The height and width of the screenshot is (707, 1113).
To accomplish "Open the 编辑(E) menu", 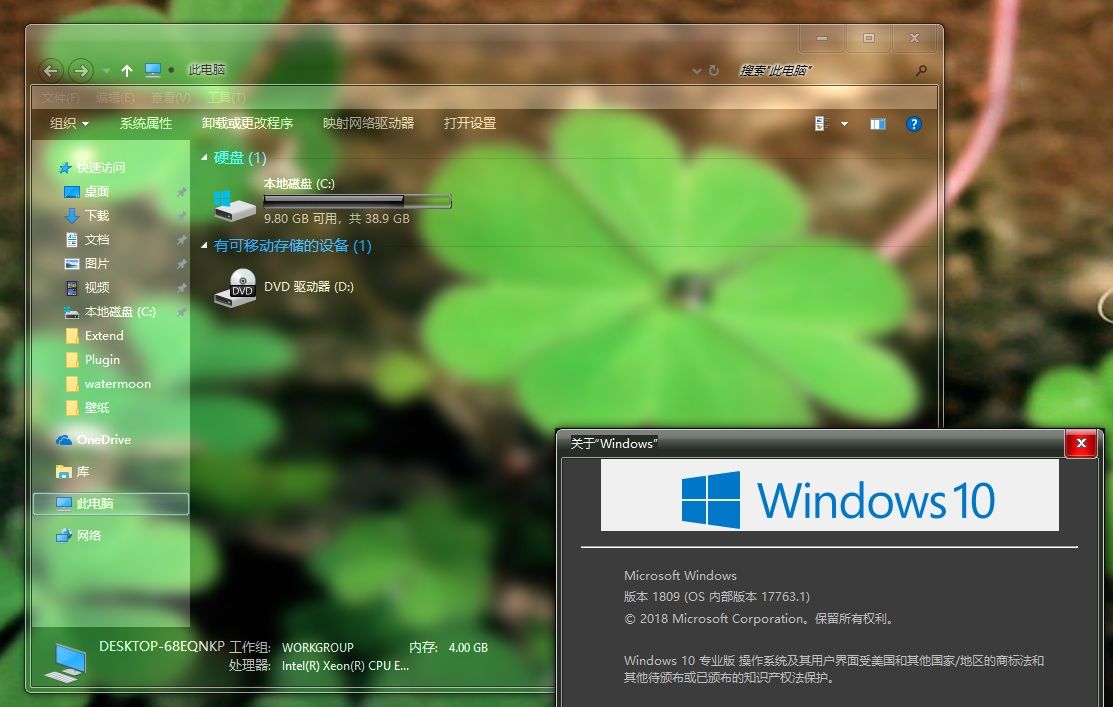I will point(115,97).
